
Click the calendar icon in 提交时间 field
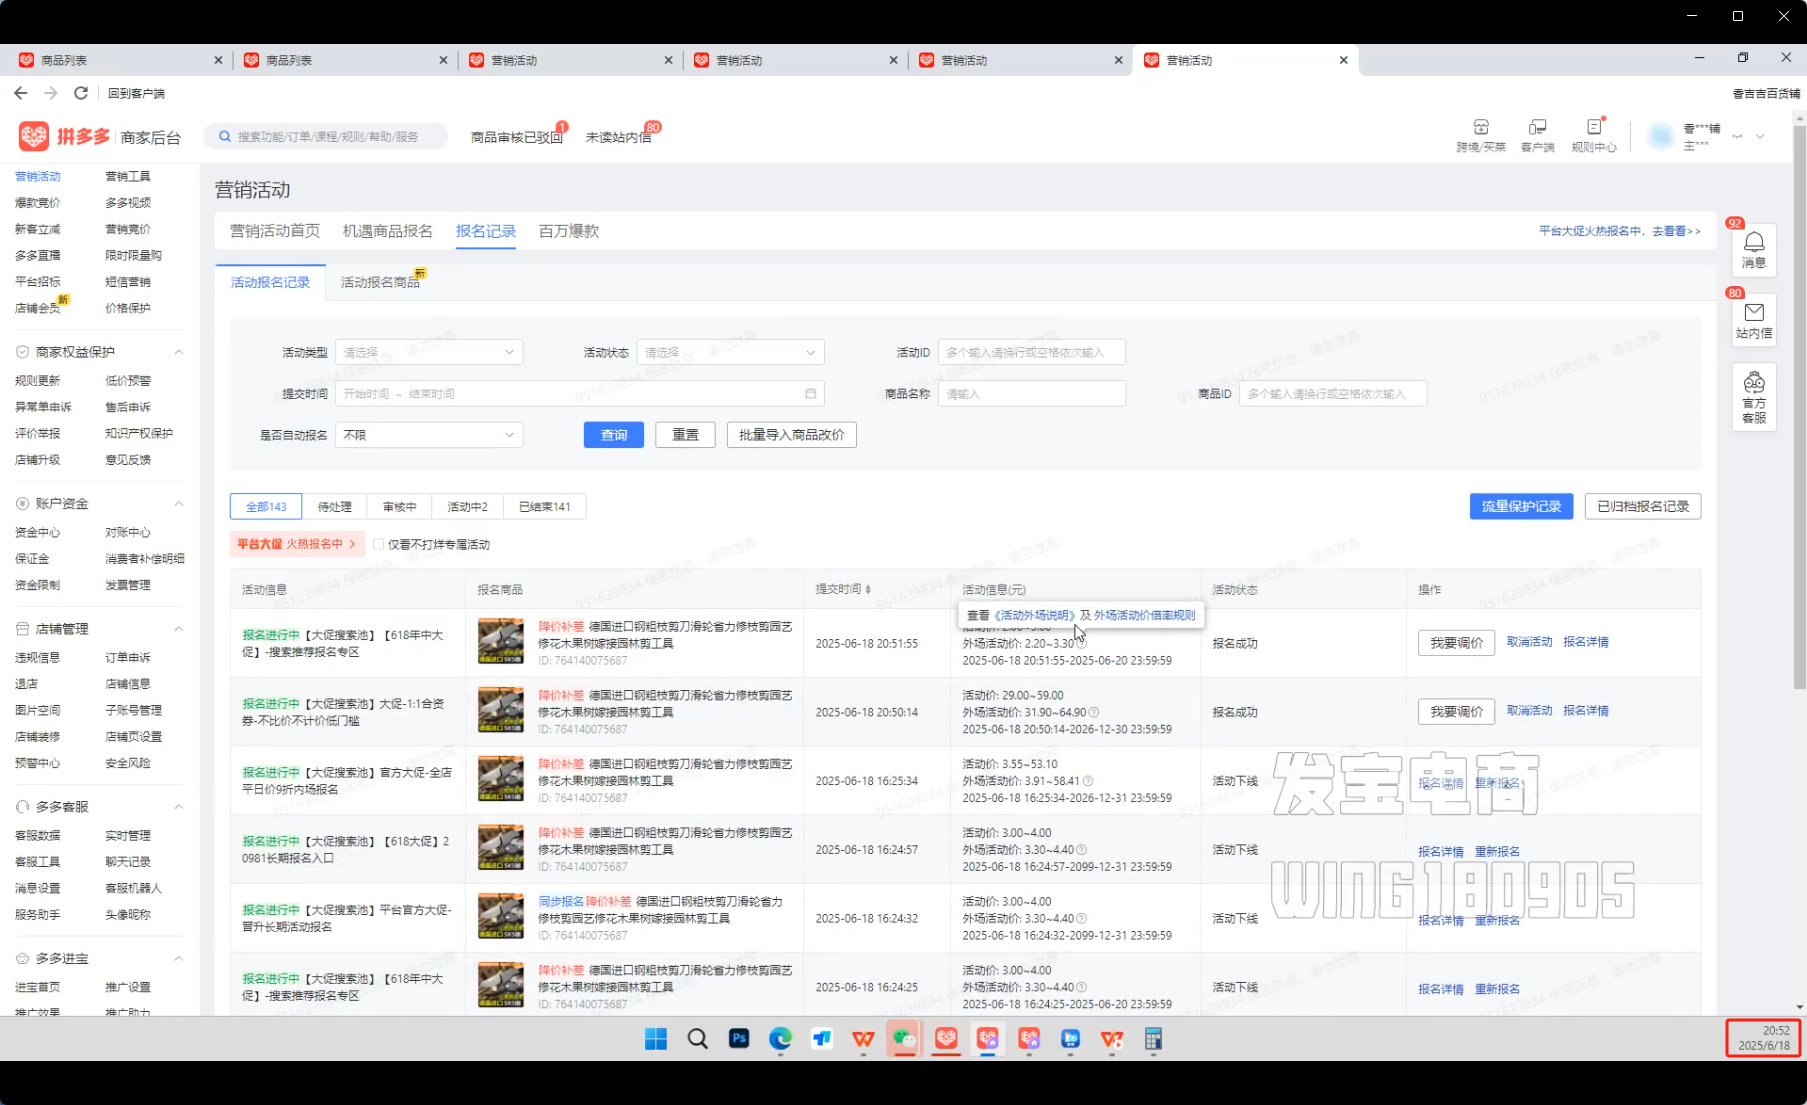[x=810, y=394]
